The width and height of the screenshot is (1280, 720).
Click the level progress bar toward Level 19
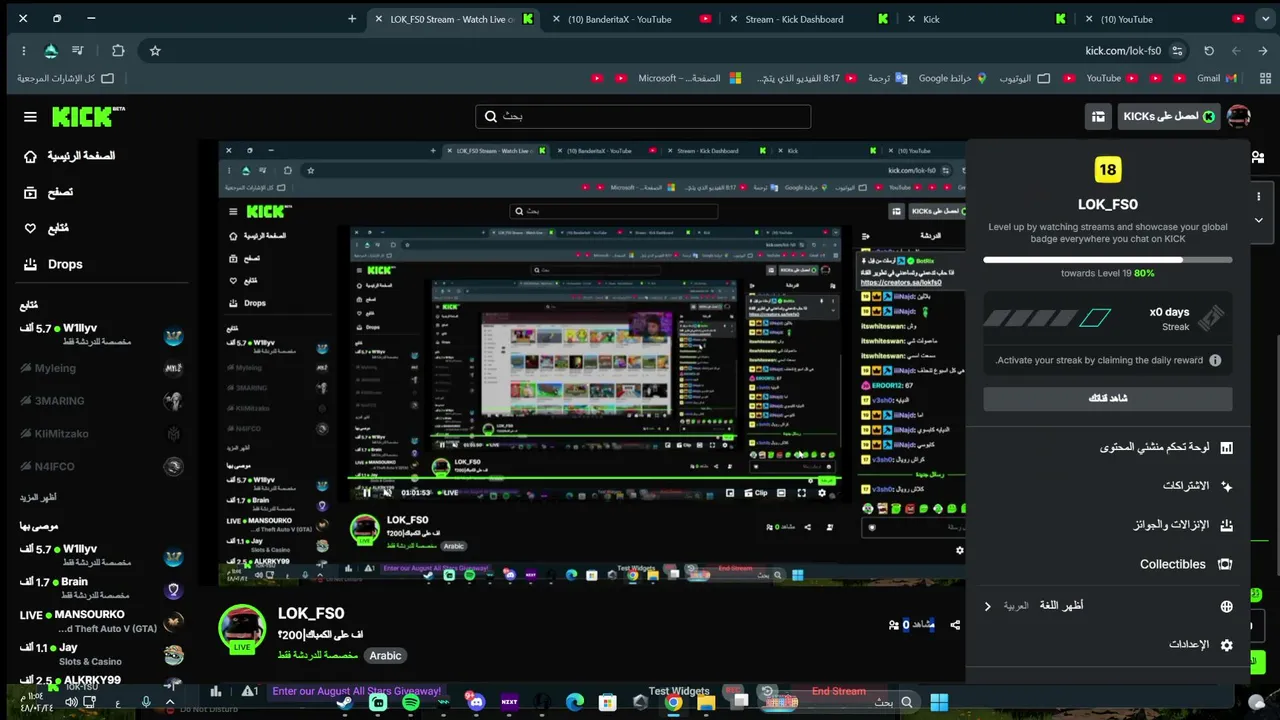coord(1108,260)
